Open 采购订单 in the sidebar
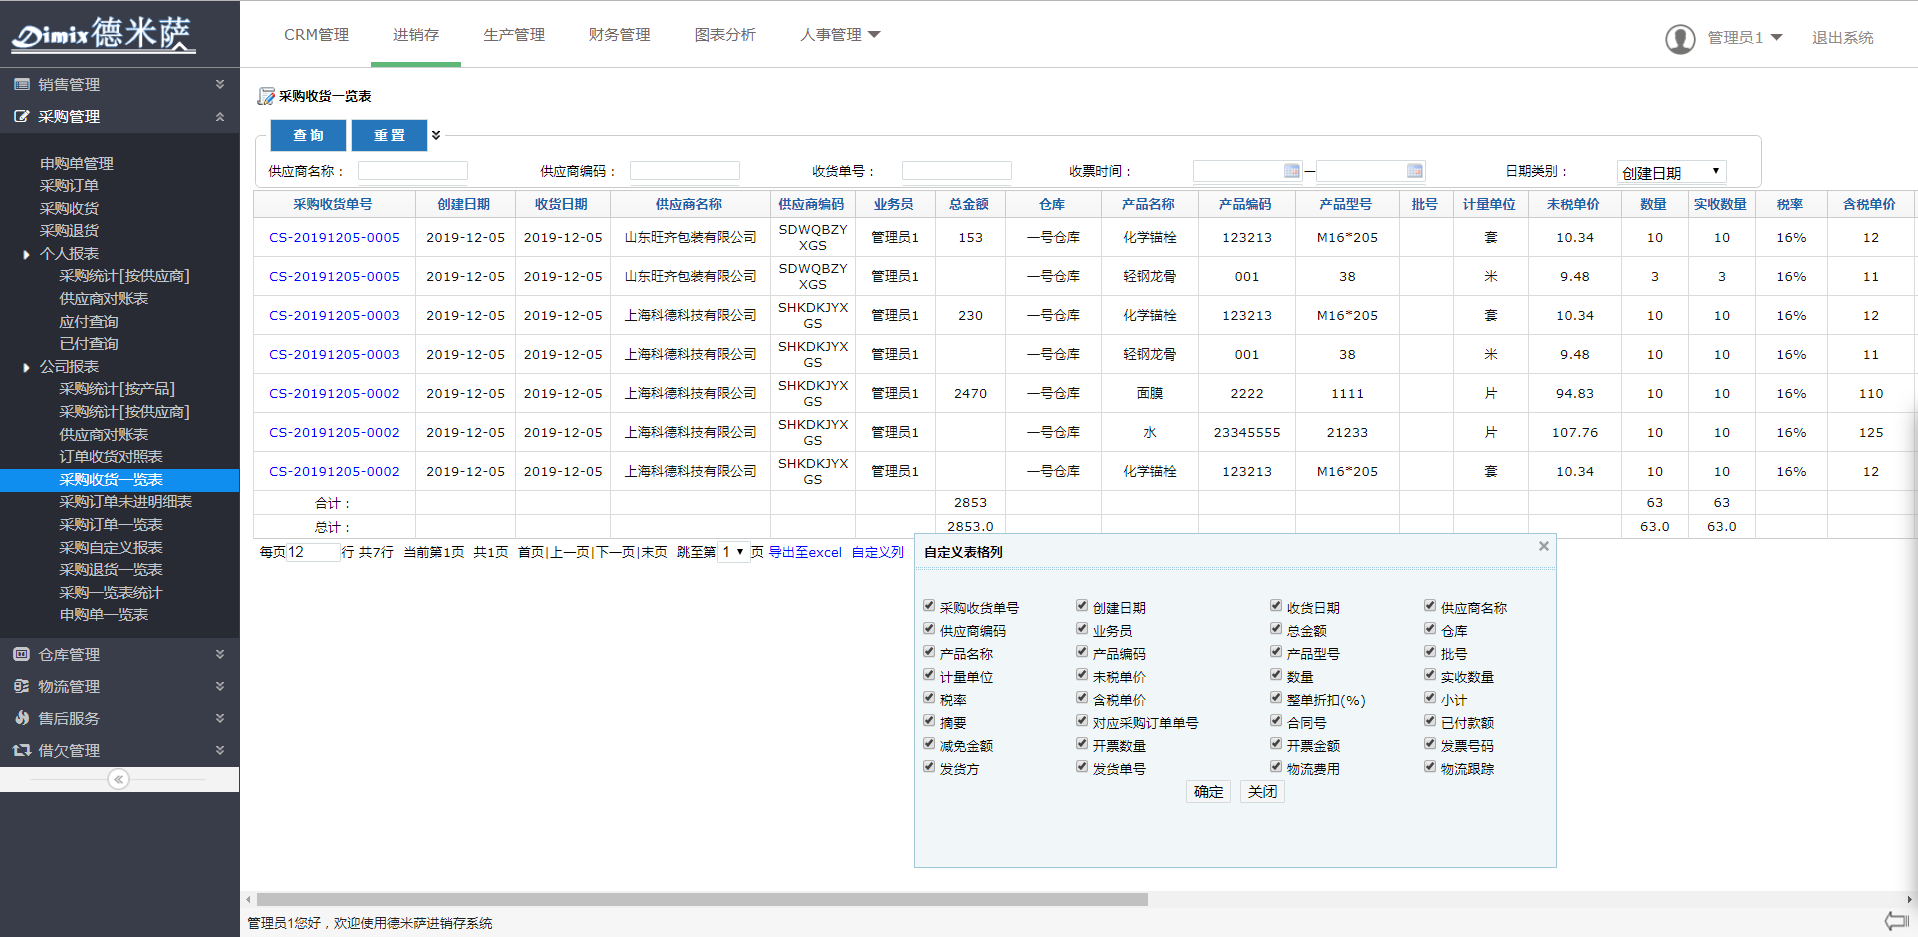The image size is (1918, 937). [x=69, y=186]
